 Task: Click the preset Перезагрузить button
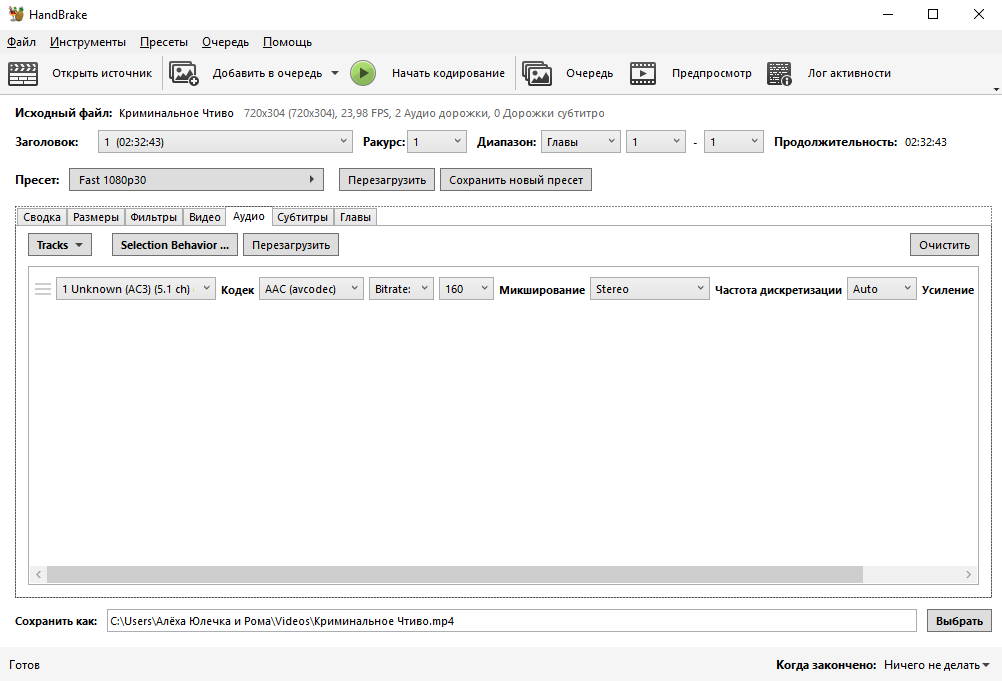click(x=387, y=180)
